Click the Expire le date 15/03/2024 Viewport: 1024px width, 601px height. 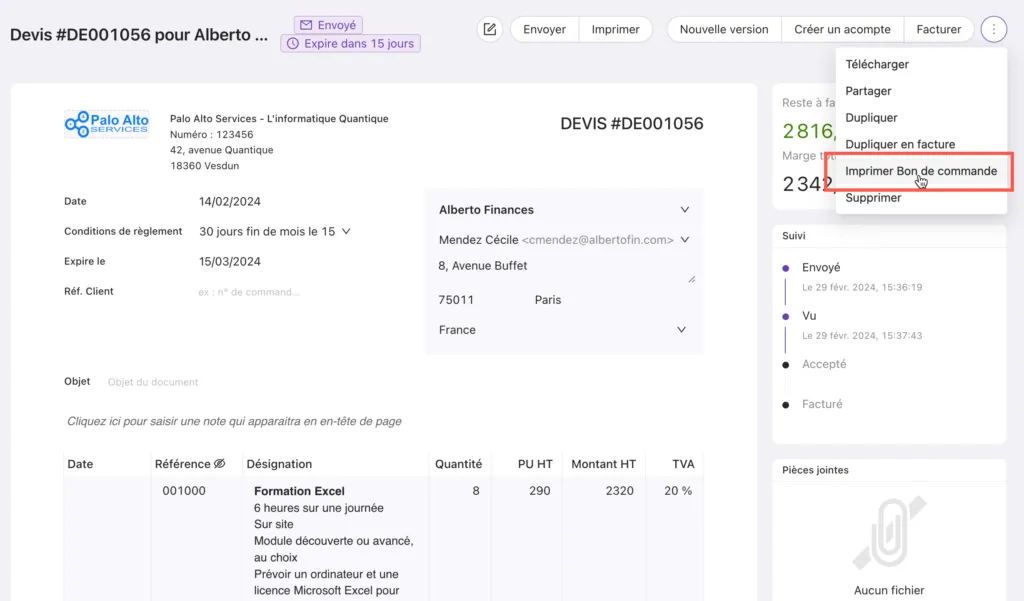230,261
